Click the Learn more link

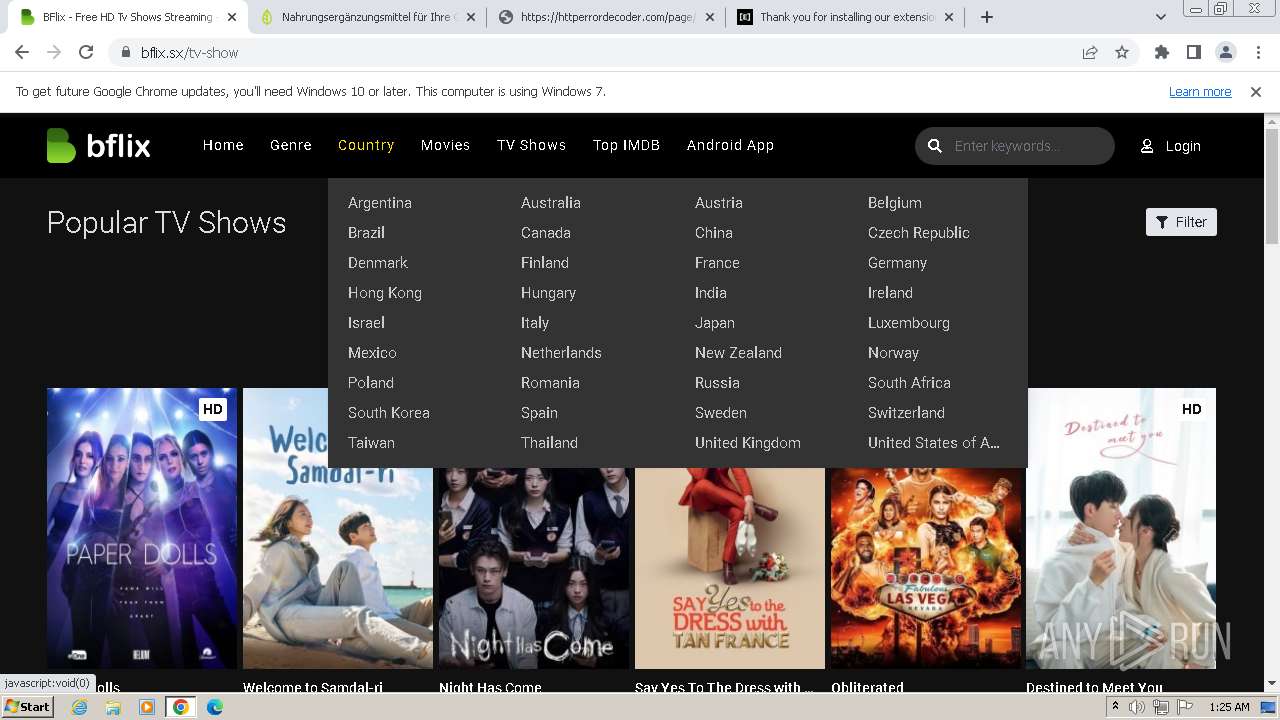coord(1200,92)
